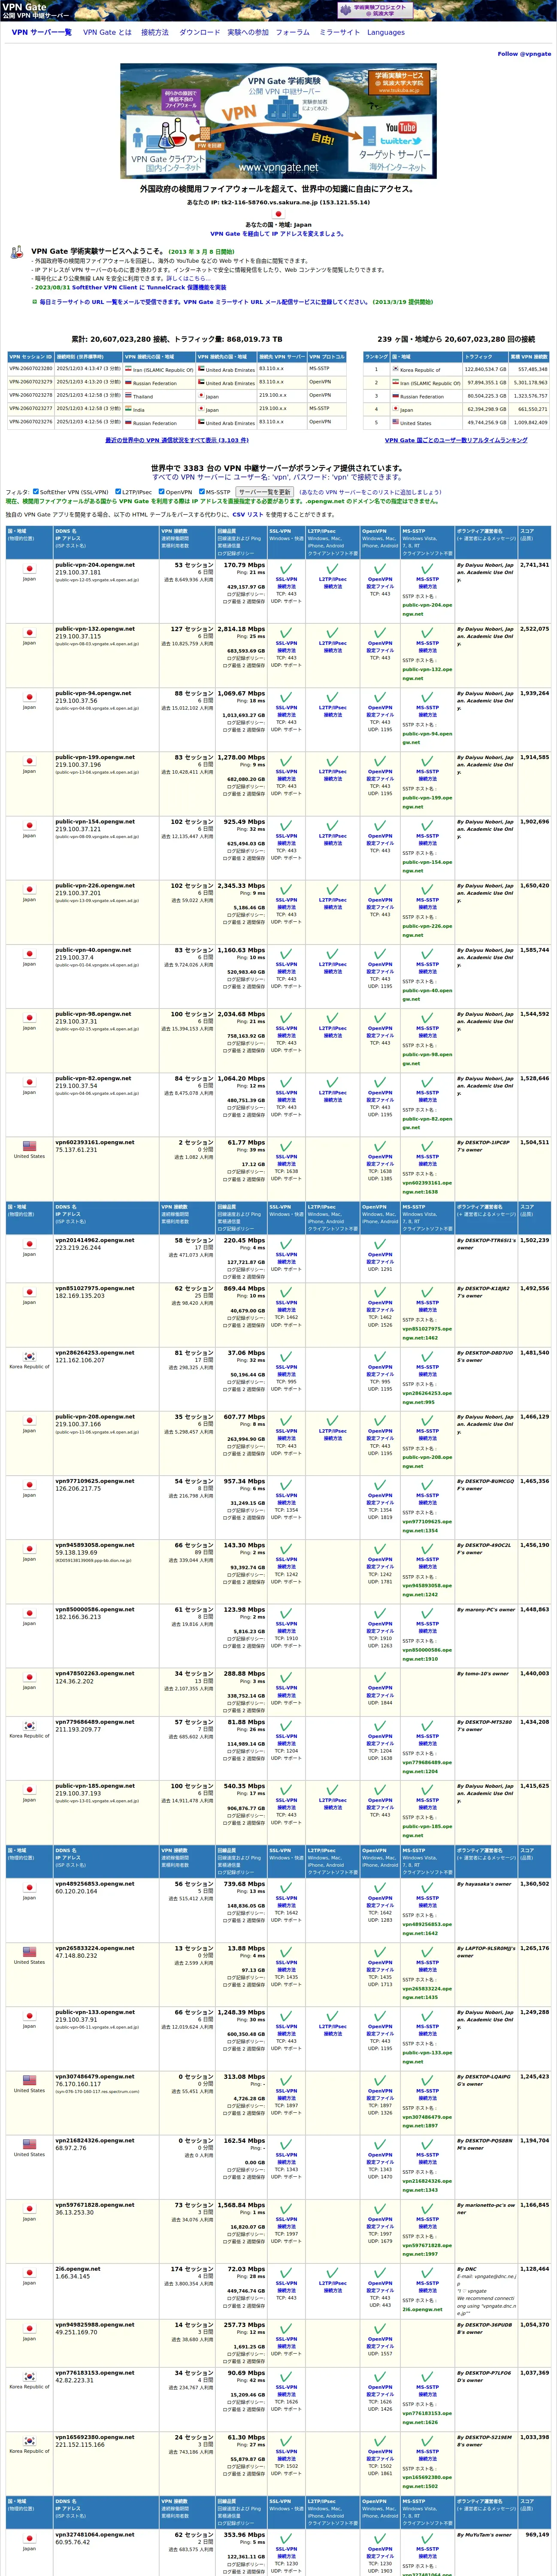
Task: Click the University of Tsukuba project logo
Action: pos(375,10)
